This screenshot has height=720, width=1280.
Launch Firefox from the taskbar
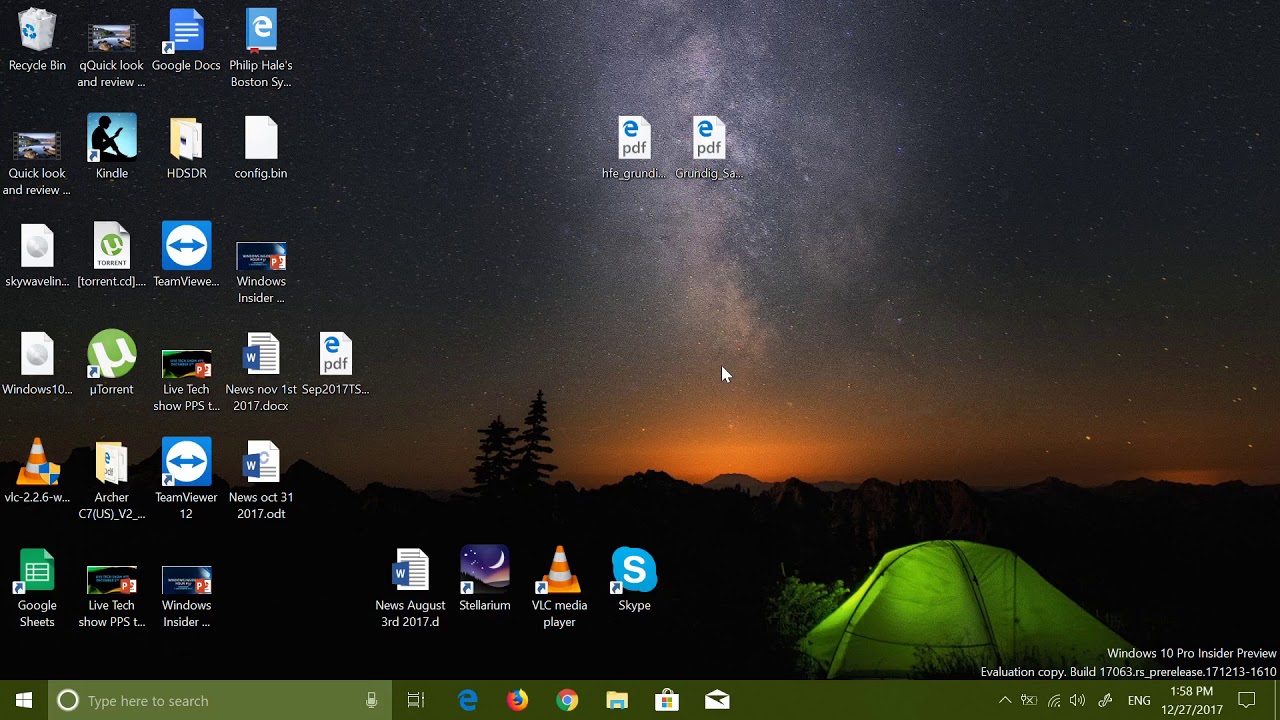517,700
